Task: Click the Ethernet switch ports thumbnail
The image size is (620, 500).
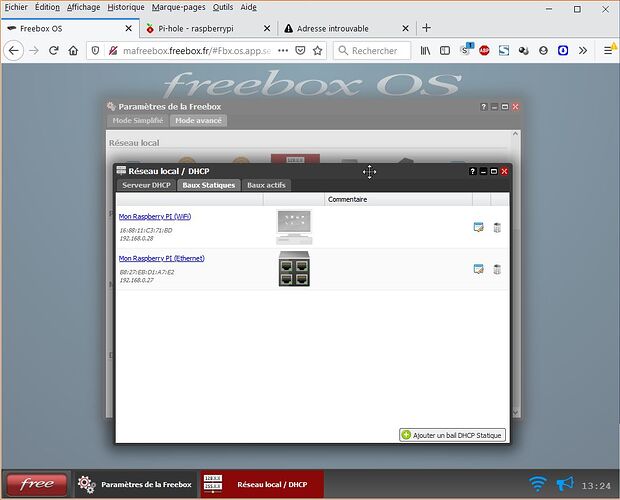Action: tap(294, 269)
